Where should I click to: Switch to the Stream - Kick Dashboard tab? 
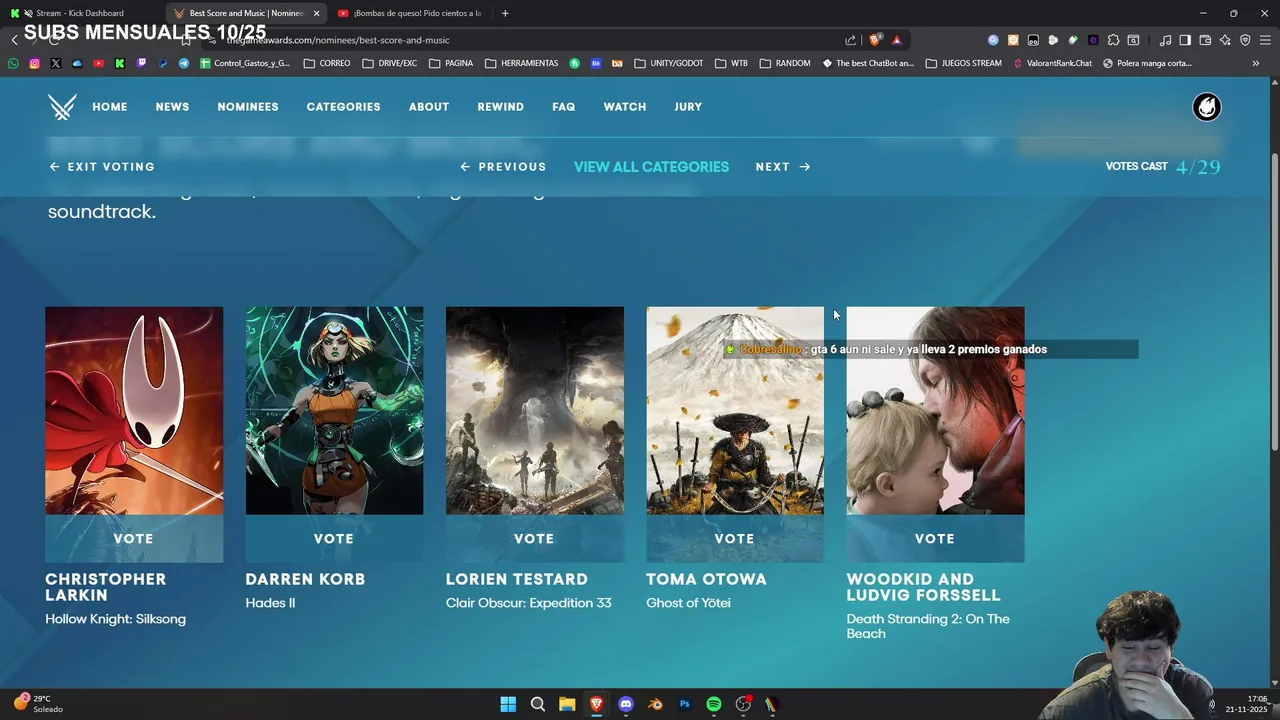pos(80,13)
